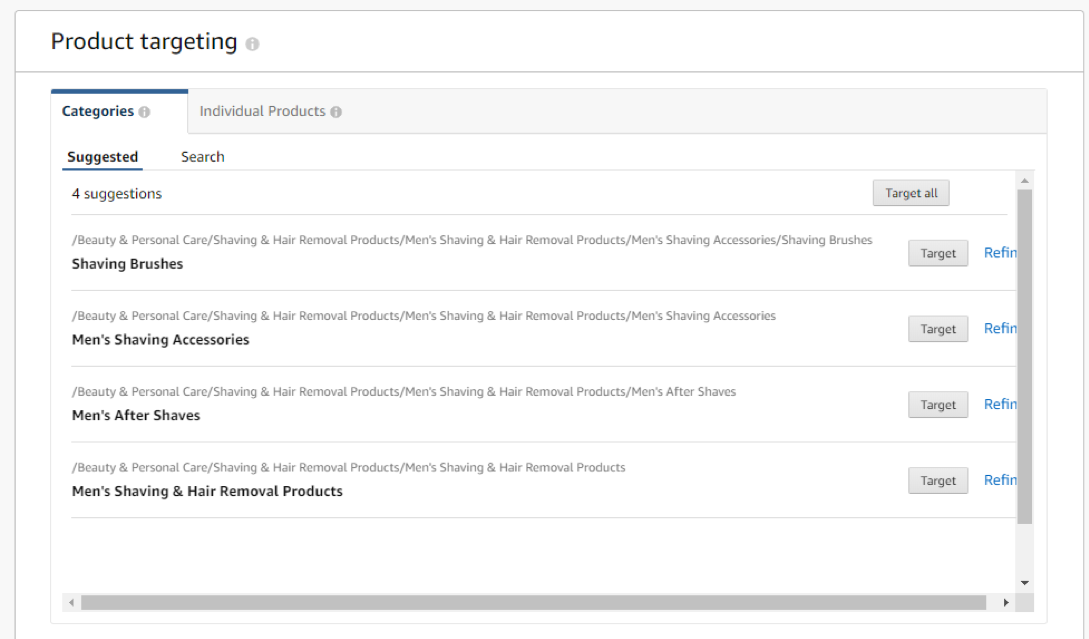The width and height of the screenshot is (1089, 639).
Task: Click the info icon beside Categories
Action: [144, 112]
